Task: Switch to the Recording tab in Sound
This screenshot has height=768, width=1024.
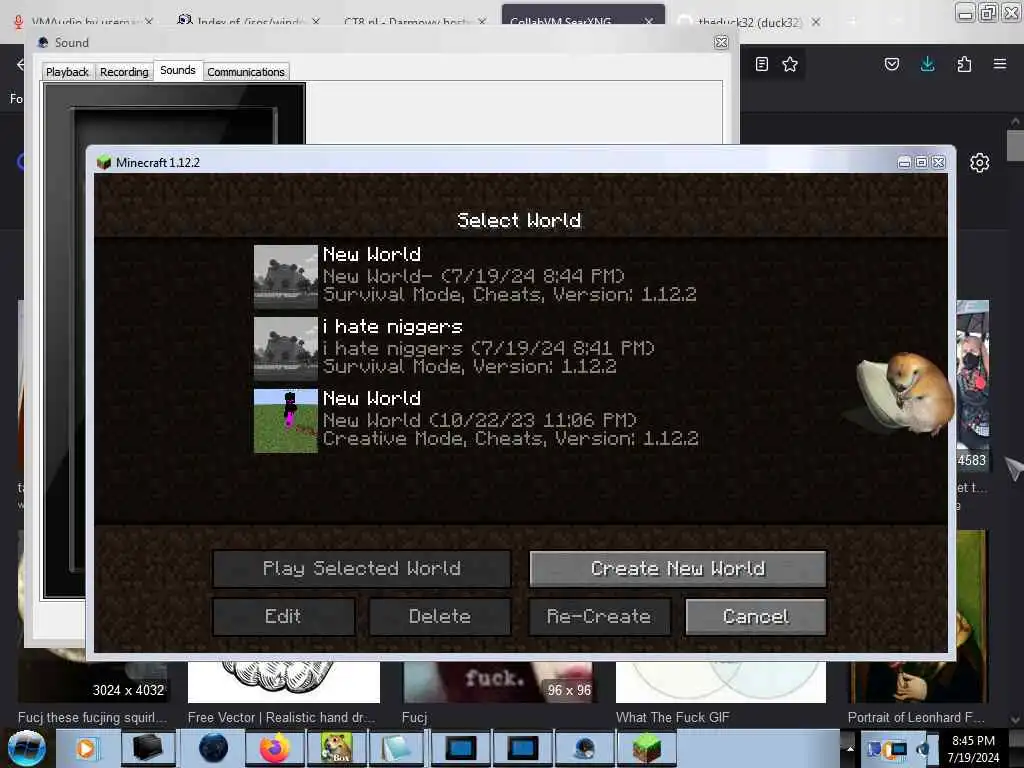Action: point(124,72)
